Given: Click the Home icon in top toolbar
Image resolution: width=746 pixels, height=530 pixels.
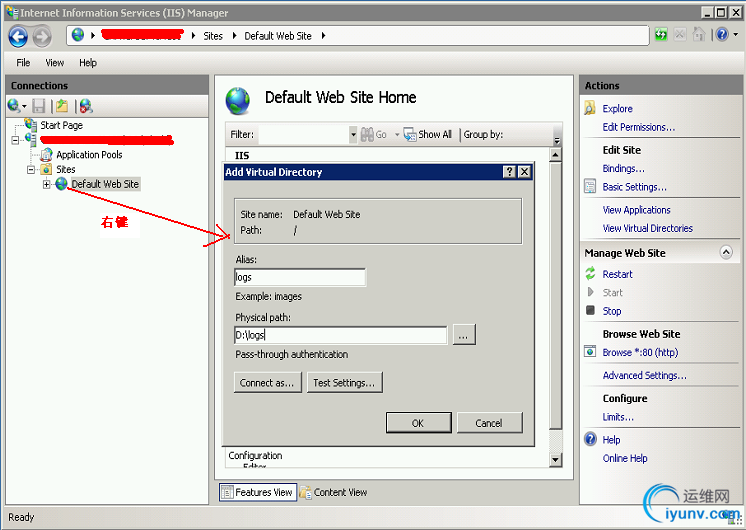Looking at the screenshot, I should pyautogui.click(x=698, y=34).
